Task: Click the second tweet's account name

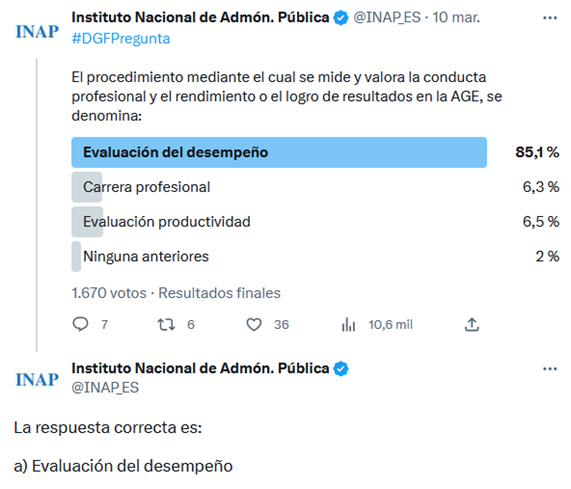Action: click(x=200, y=368)
